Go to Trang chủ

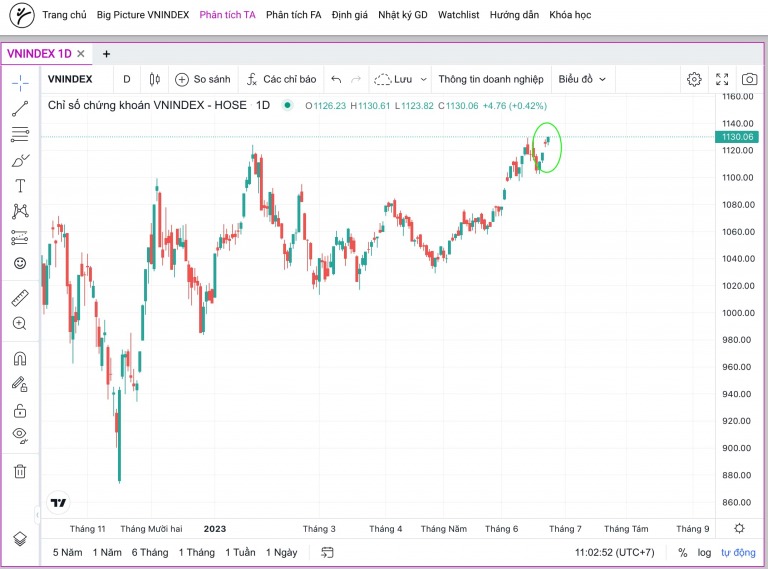click(x=64, y=15)
